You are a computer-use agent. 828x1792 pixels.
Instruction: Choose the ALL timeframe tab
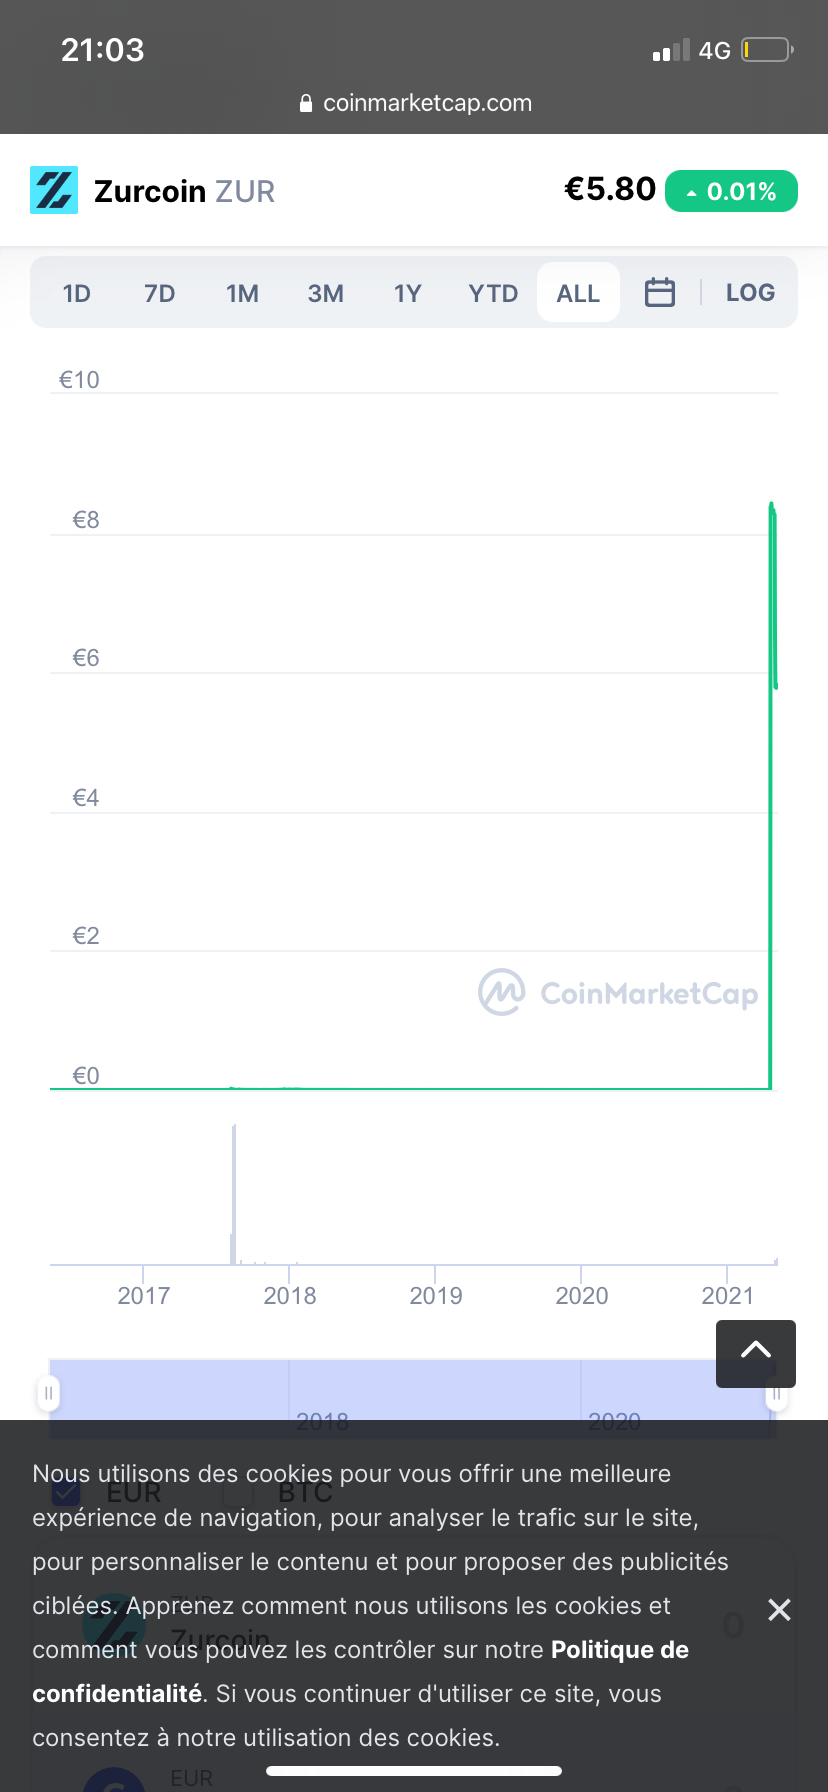578,293
